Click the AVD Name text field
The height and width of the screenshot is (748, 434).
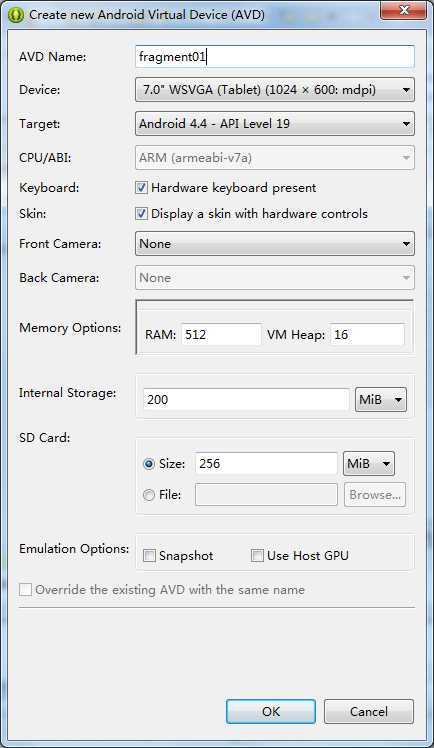(x=275, y=57)
